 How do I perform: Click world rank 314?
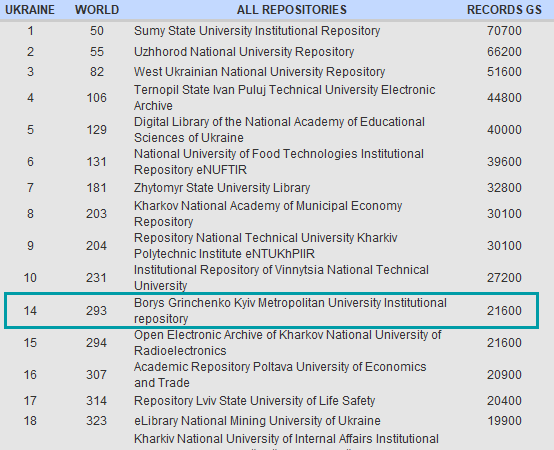pyautogui.click(x=96, y=401)
